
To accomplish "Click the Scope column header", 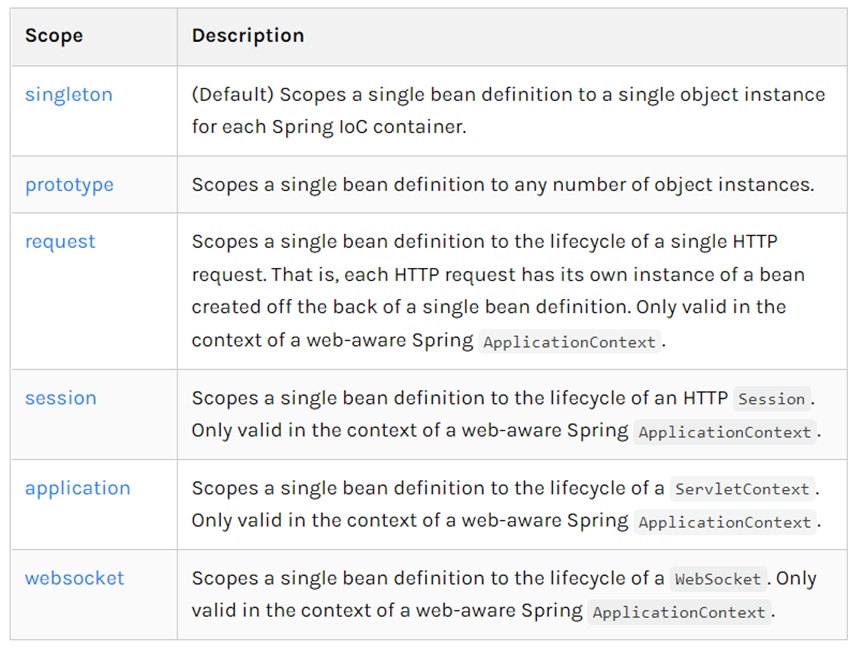I will 54,36.
